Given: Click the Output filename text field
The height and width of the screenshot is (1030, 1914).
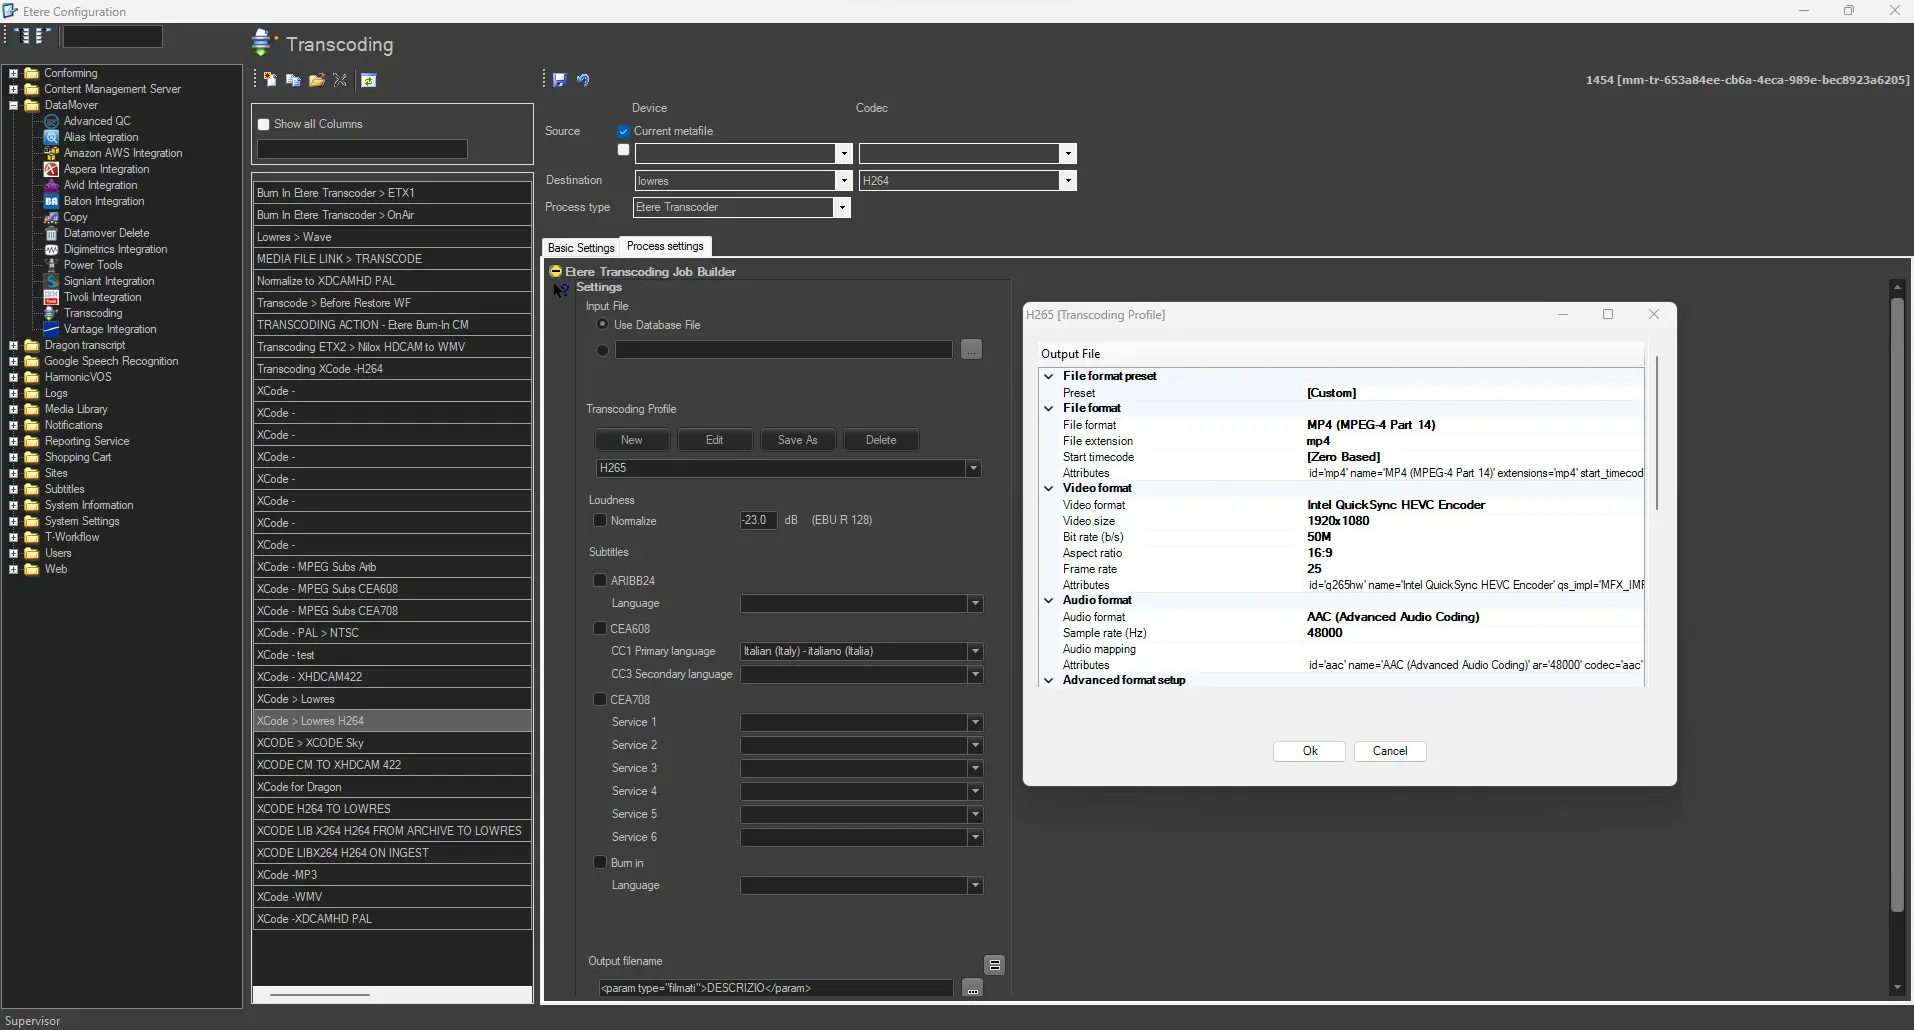Looking at the screenshot, I should click(775, 988).
